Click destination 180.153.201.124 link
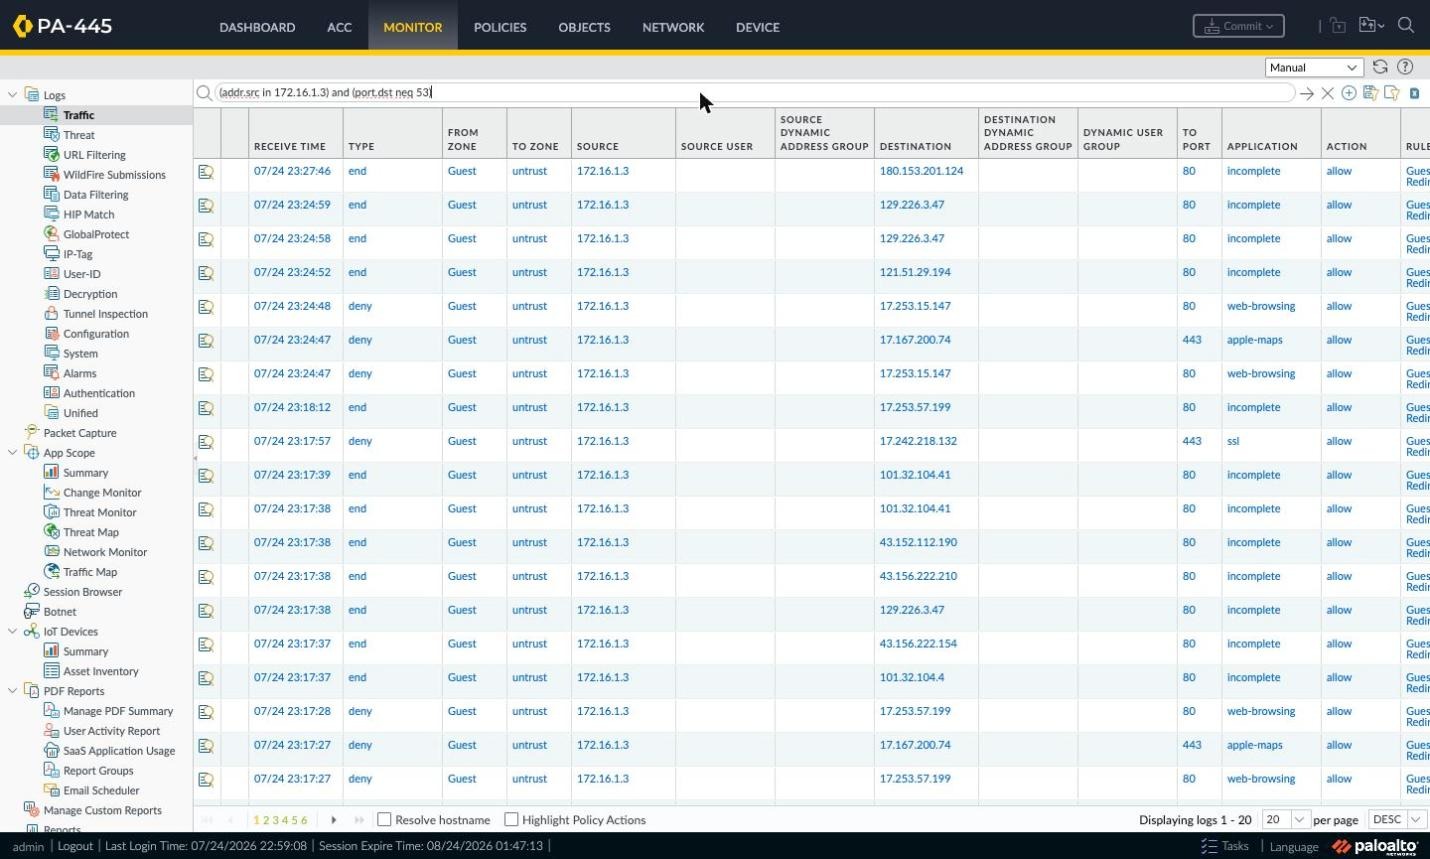1430x859 pixels. coord(921,171)
